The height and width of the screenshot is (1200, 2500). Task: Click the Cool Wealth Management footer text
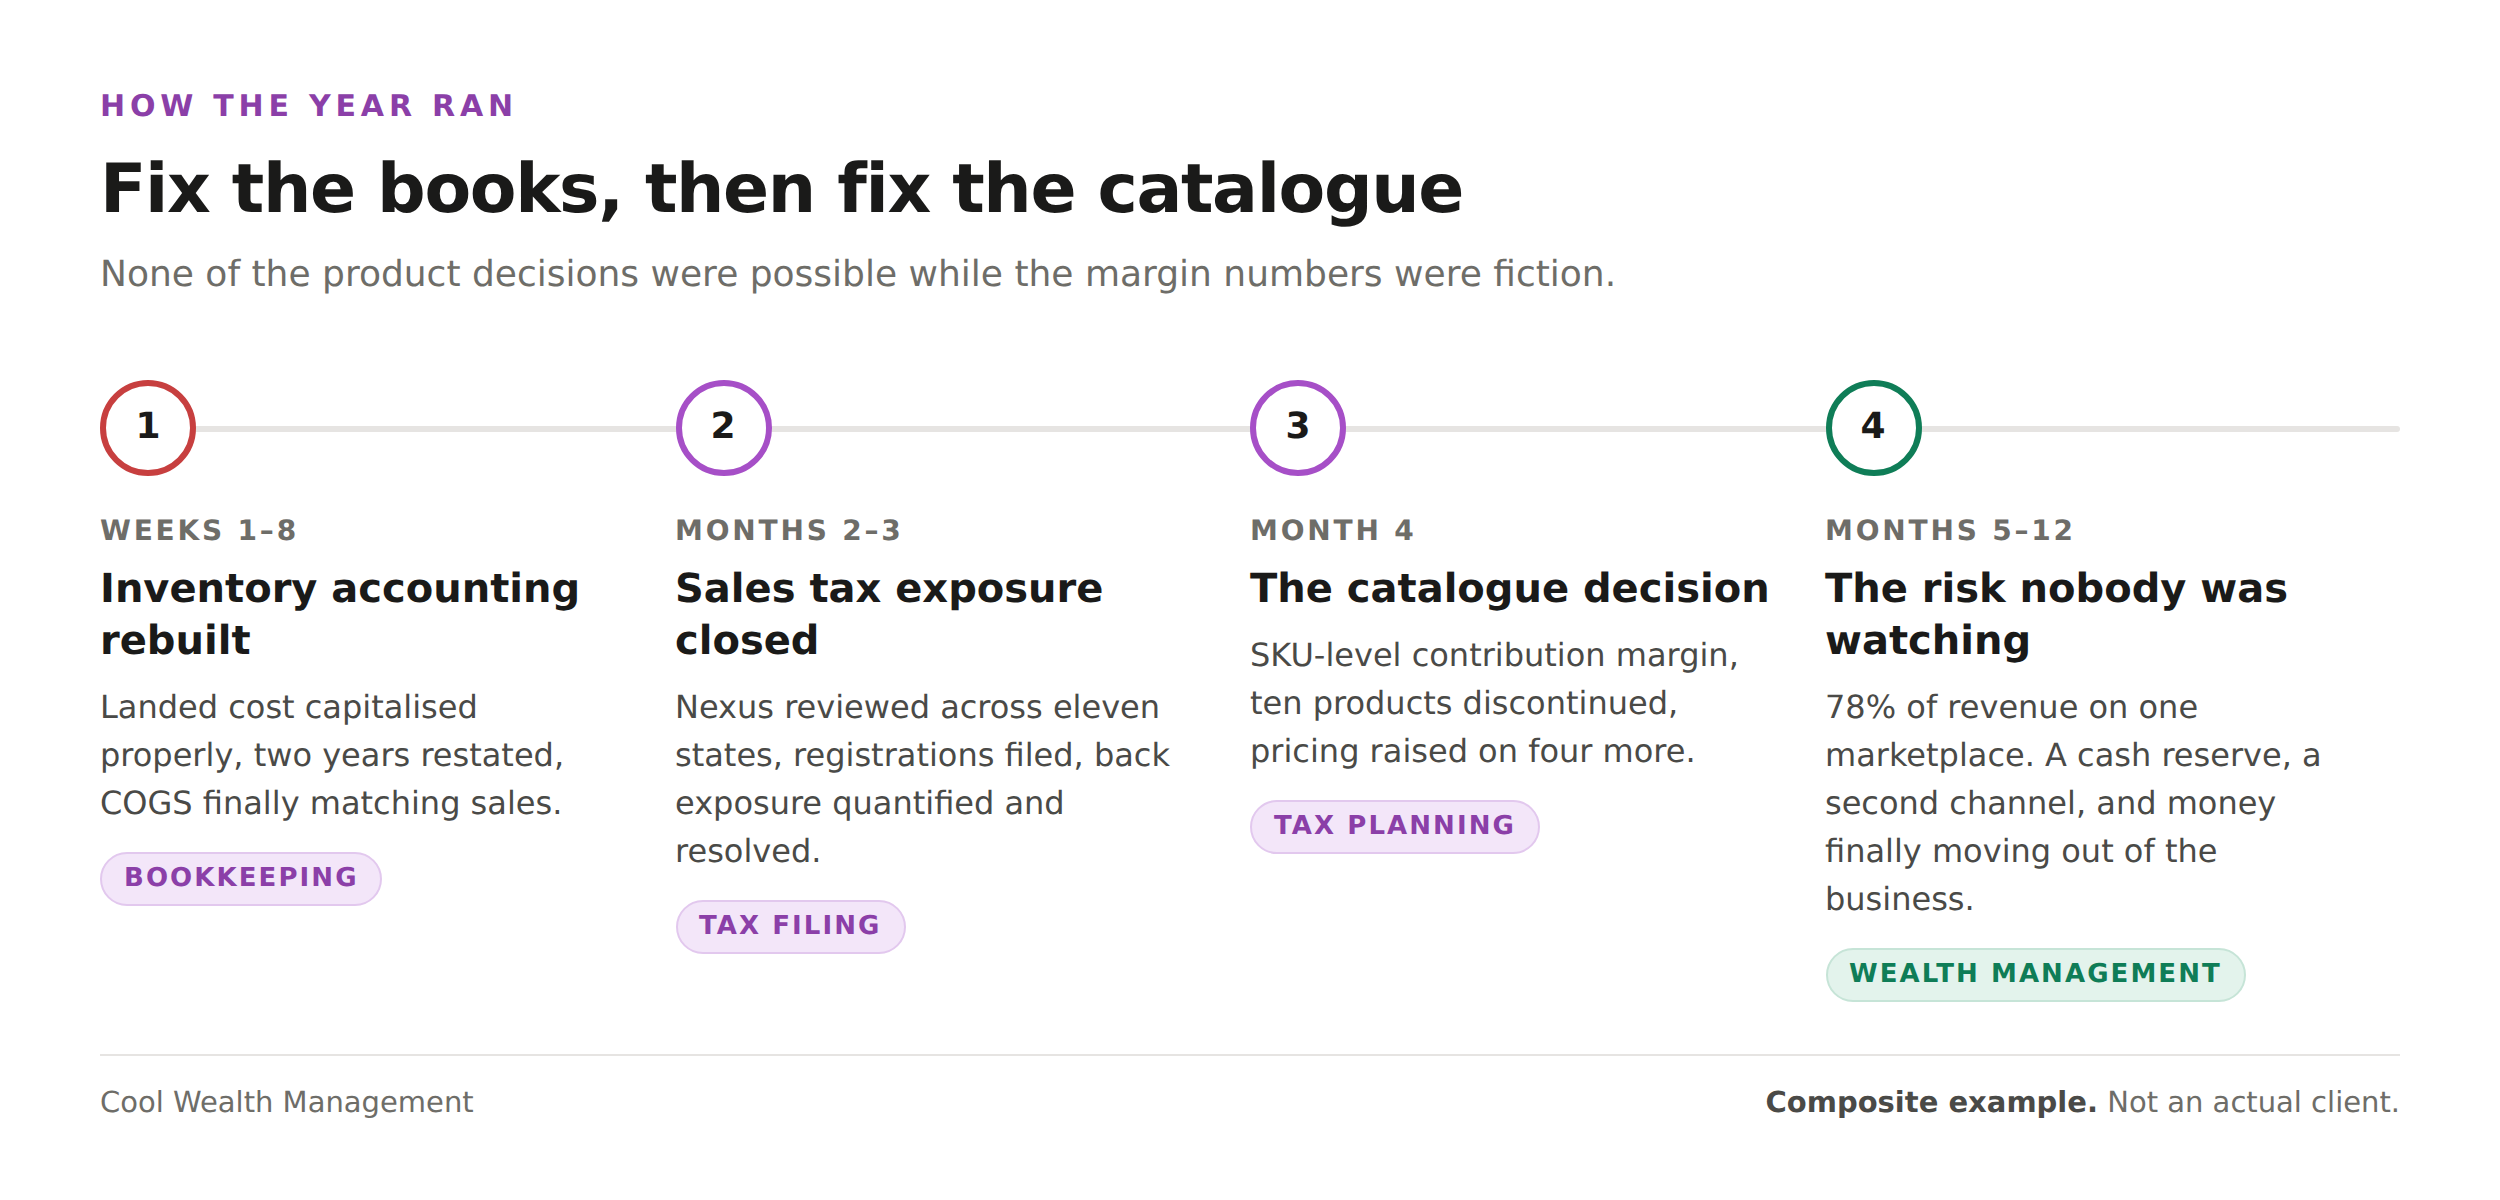pos(287,1102)
